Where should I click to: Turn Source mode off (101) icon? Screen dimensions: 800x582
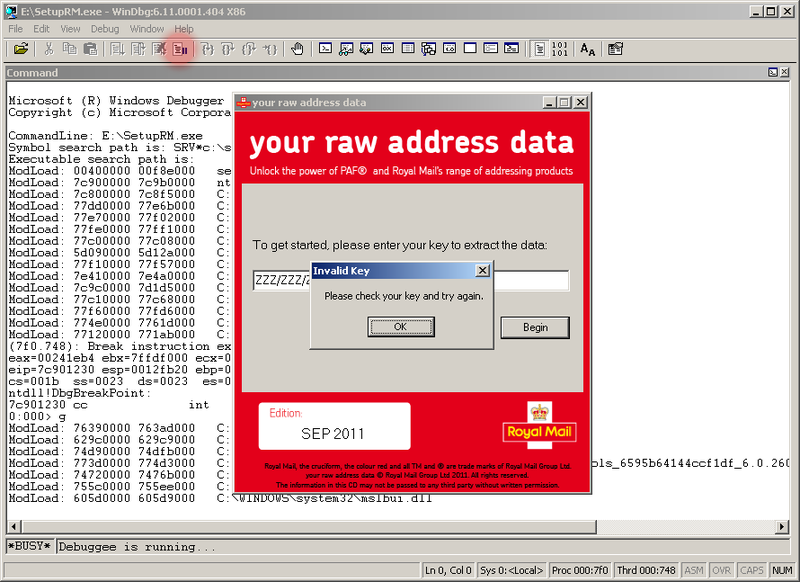560,49
